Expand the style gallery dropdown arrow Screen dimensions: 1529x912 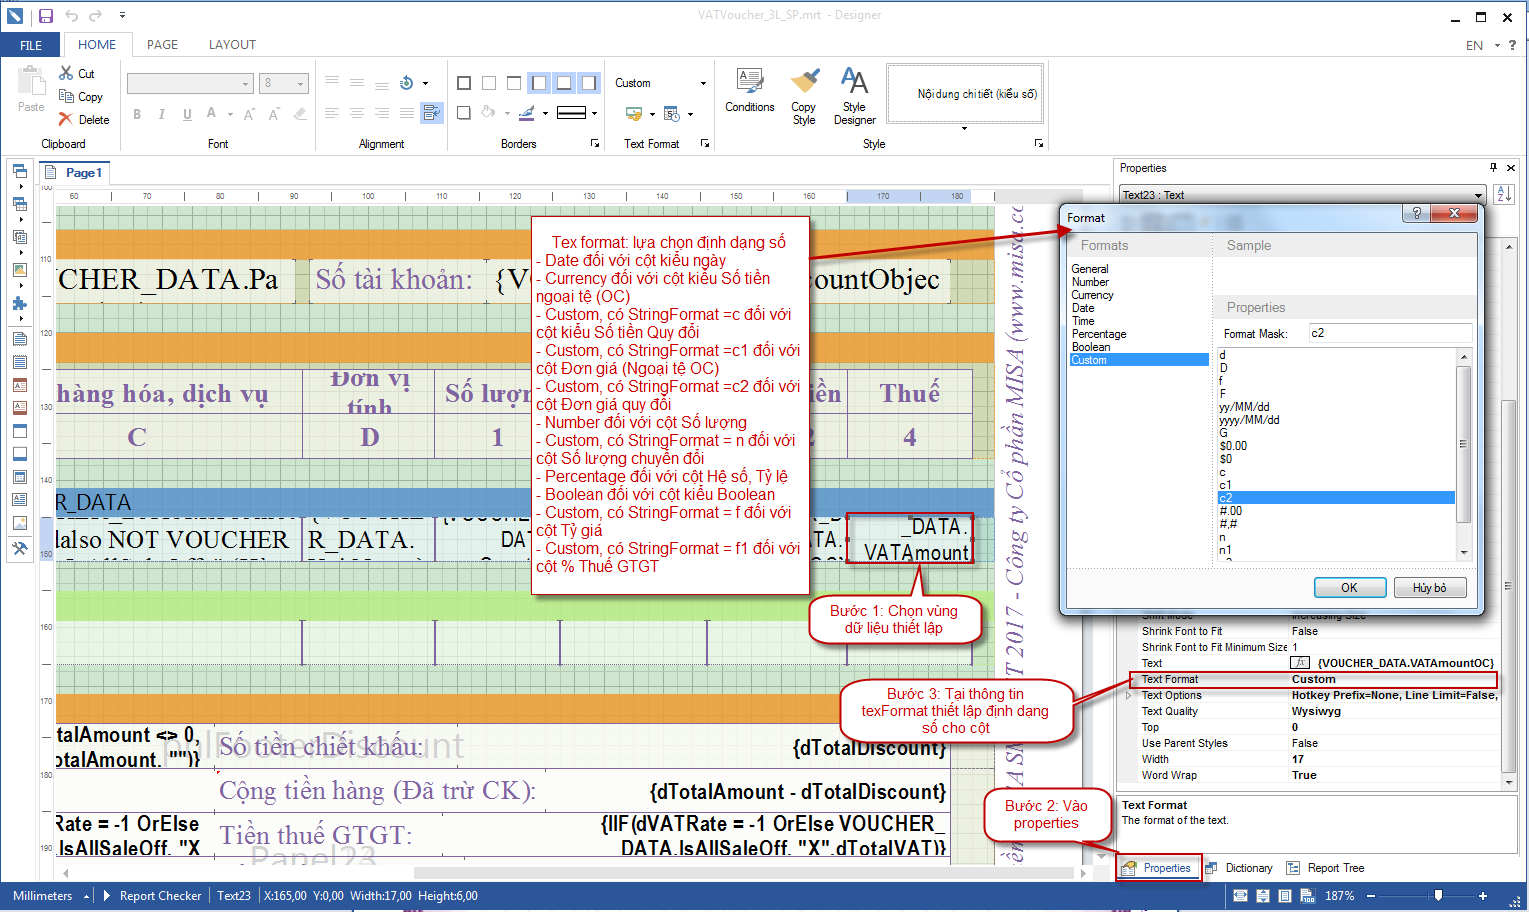(x=964, y=128)
